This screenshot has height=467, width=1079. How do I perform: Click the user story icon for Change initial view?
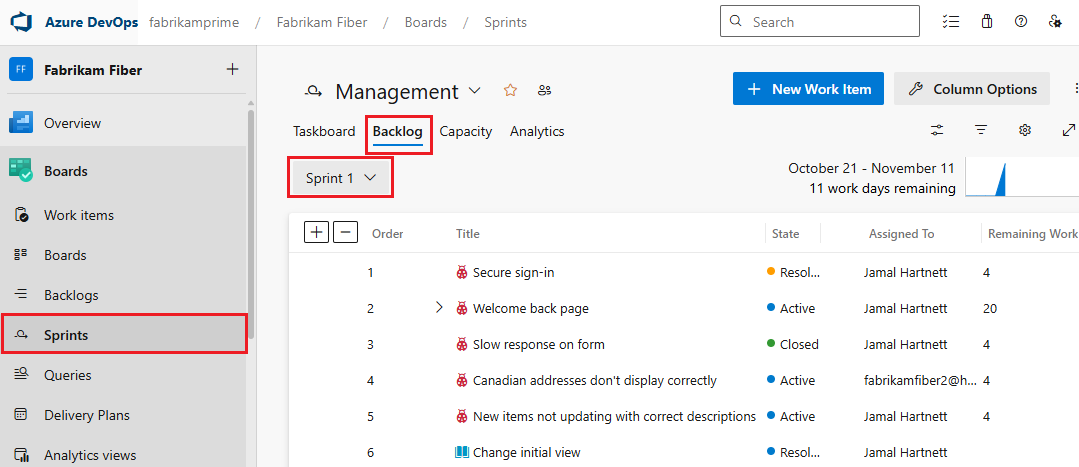pos(462,453)
